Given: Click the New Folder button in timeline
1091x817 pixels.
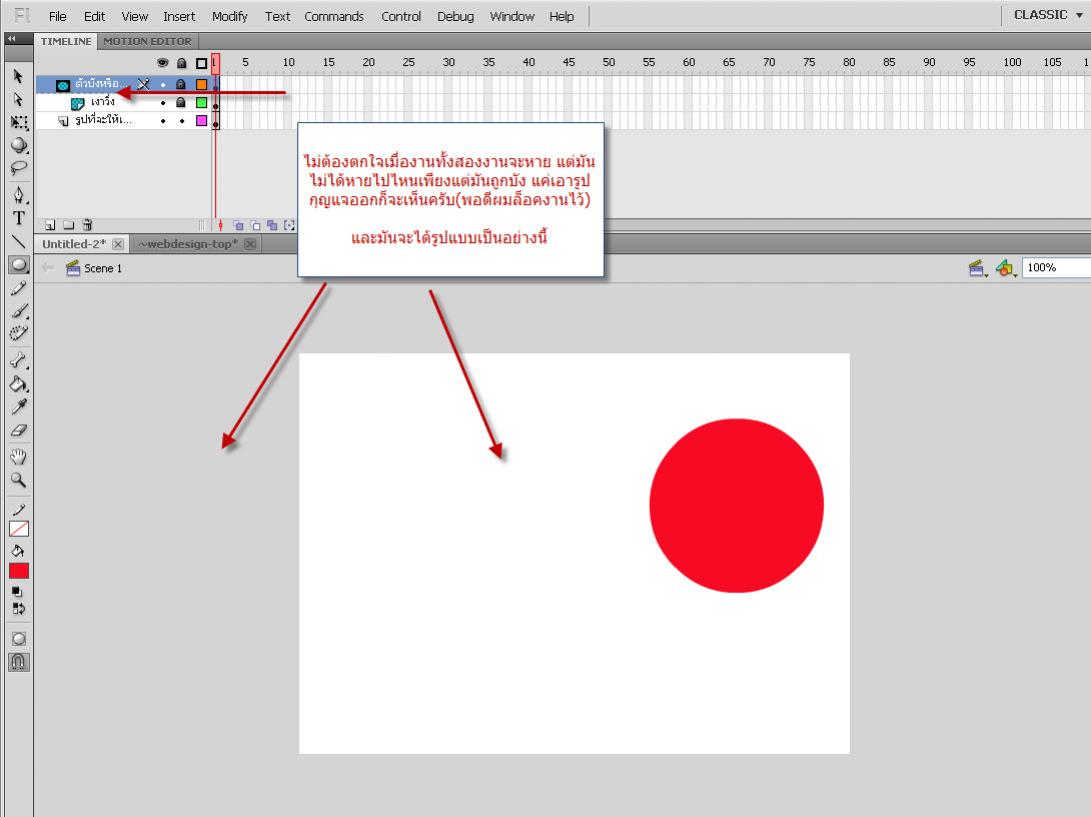Looking at the screenshot, I should [x=68, y=225].
